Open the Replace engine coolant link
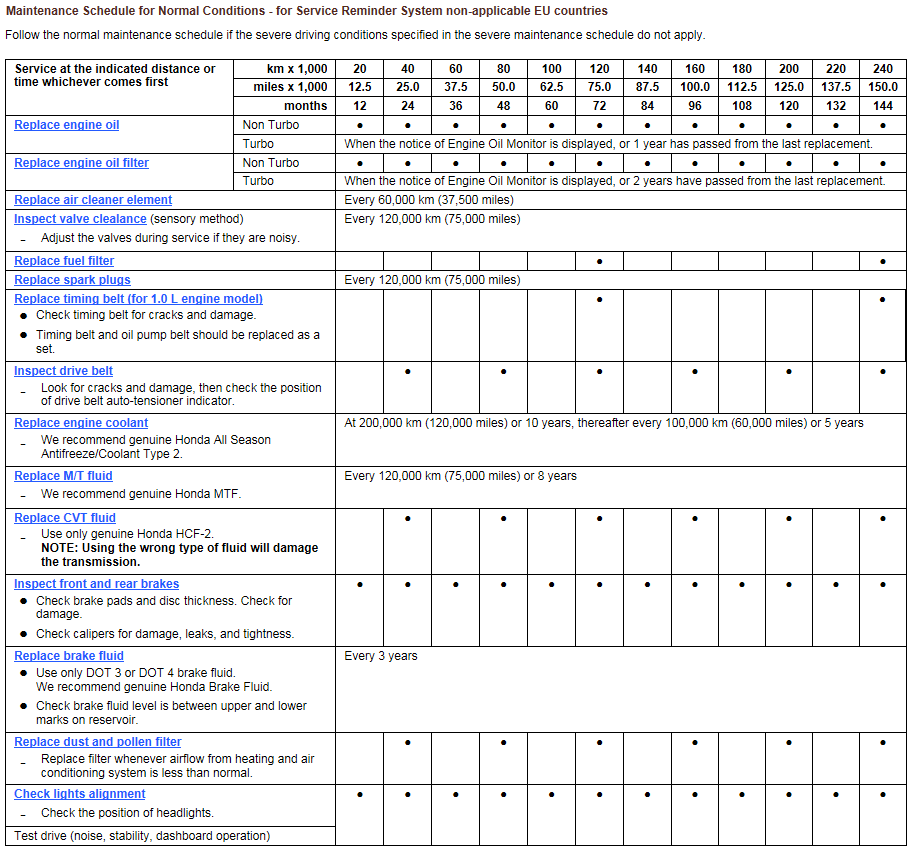Screen dimensions: 908x846 coord(81,423)
